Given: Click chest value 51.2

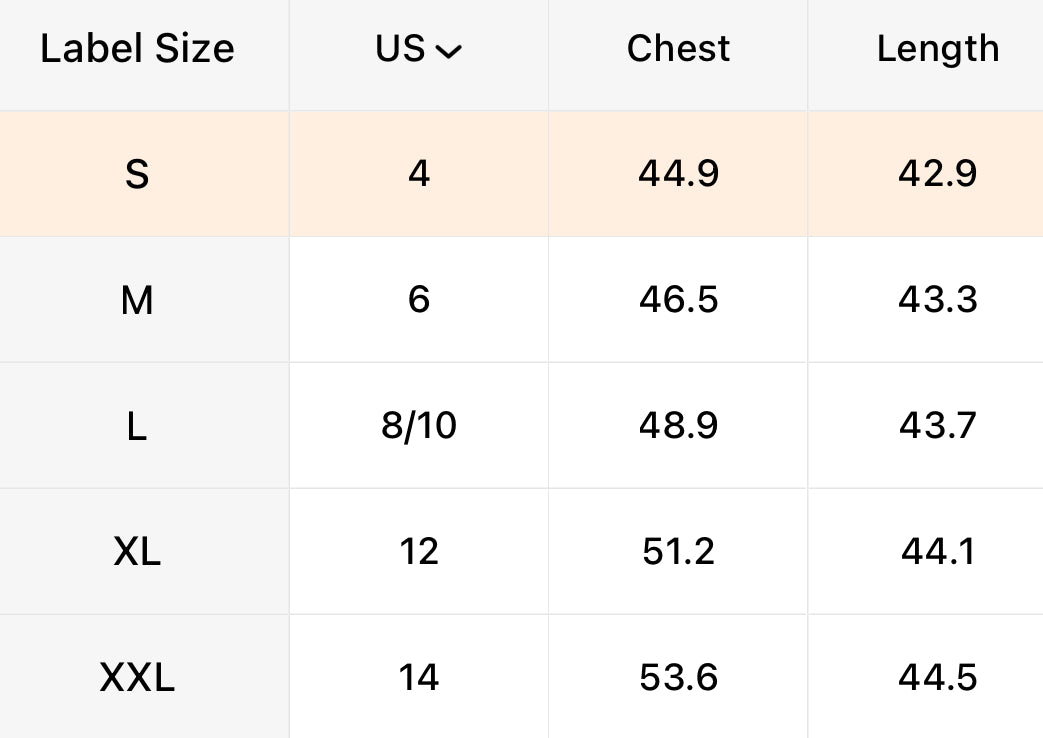Looking at the screenshot, I should pos(678,552).
